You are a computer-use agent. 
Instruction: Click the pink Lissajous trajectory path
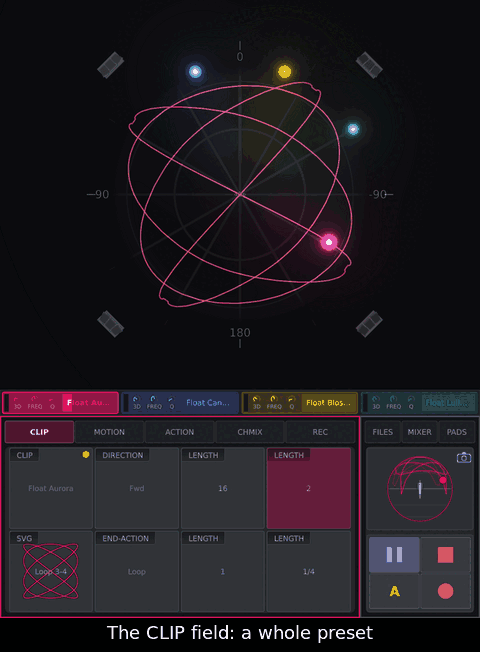coord(240,195)
